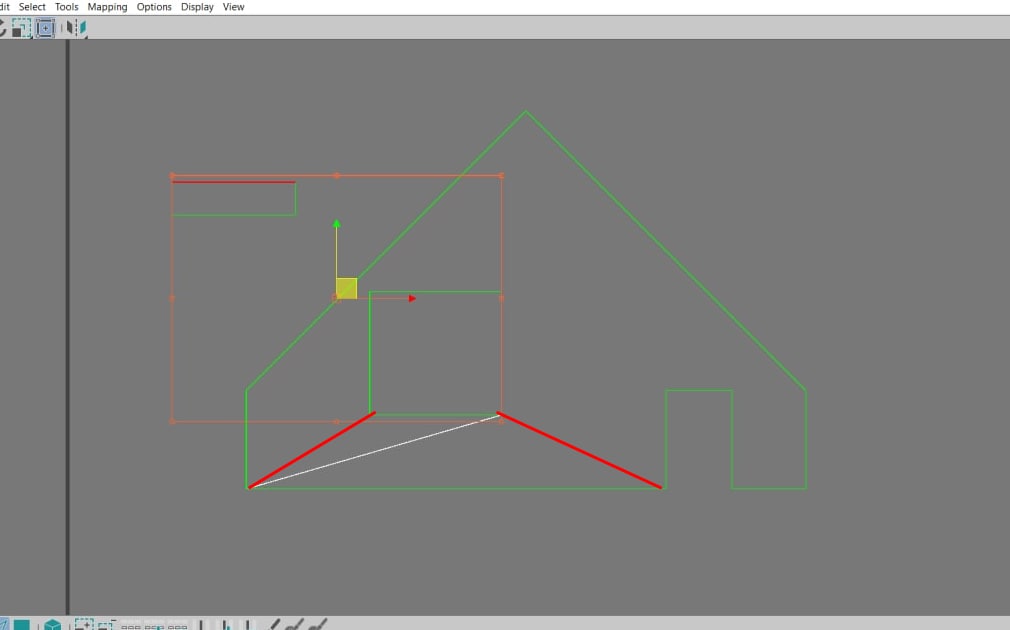The height and width of the screenshot is (630, 1010).
Task: Click the freeform gizmo top-middle handle
Action: (336, 175)
